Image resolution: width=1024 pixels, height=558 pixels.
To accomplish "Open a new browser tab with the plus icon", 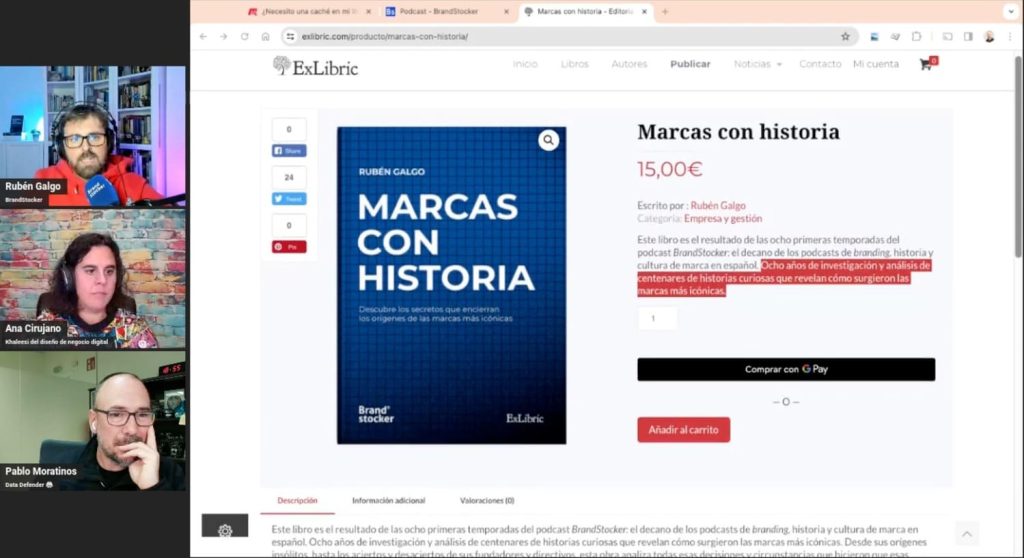I will point(665,11).
